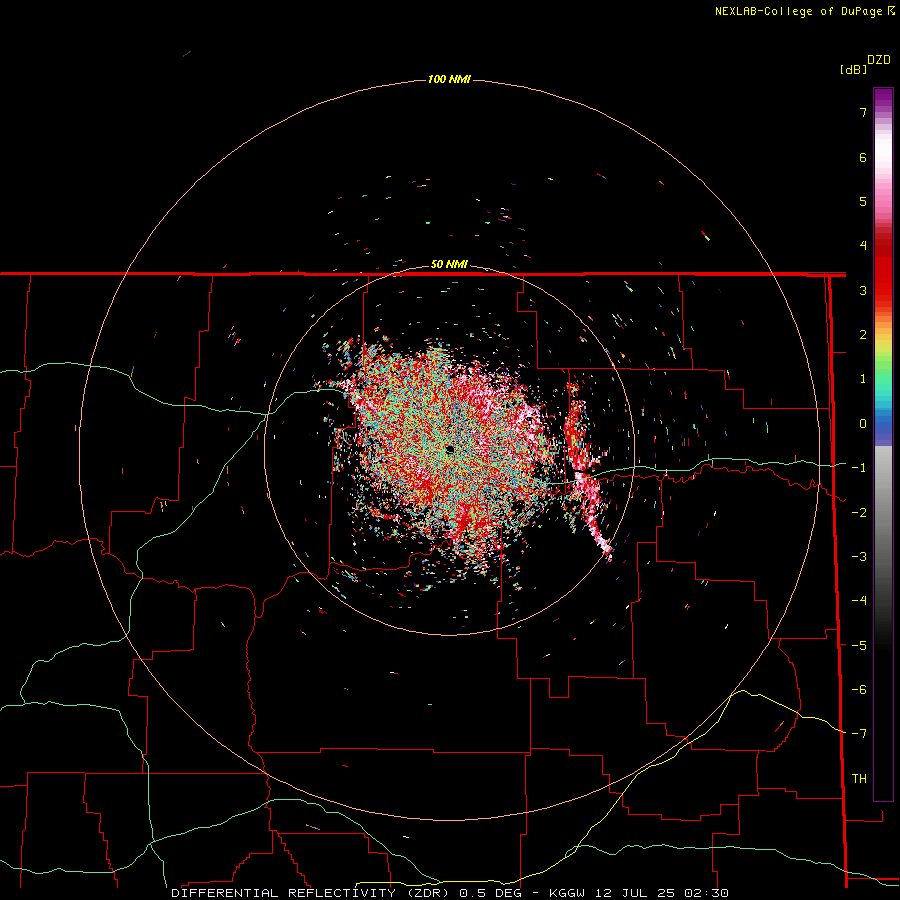Click the [dB] unit label
This screenshot has height=900, width=900.
pos(853,69)
